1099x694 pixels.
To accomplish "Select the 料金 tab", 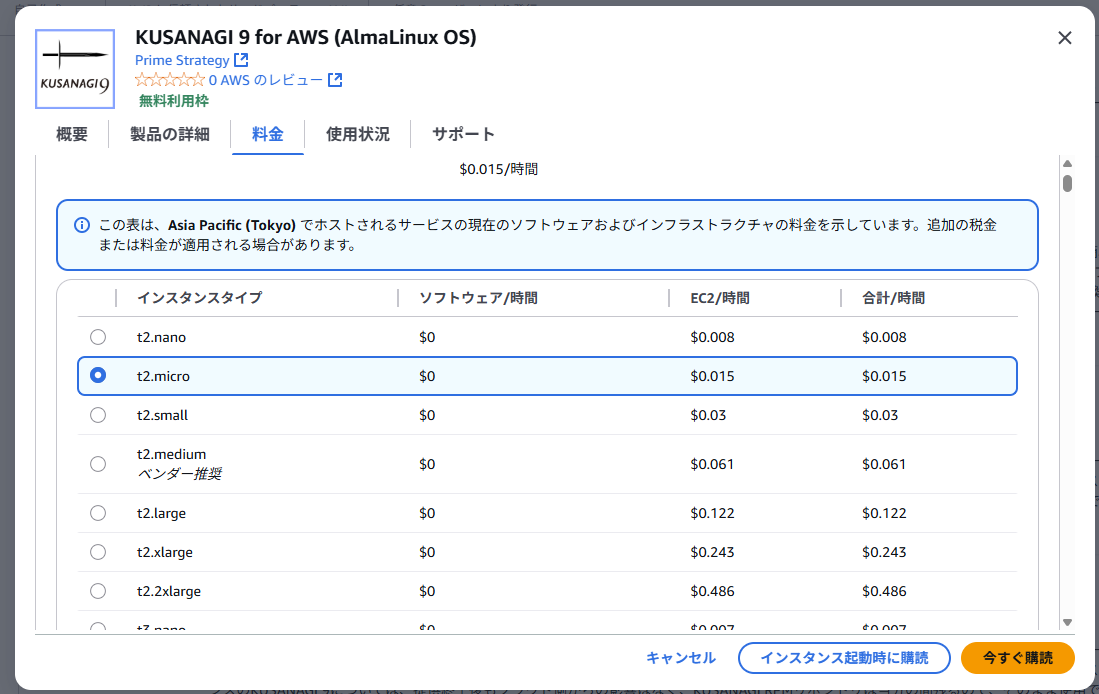I will pyautogui.click(x=268, y=134).
